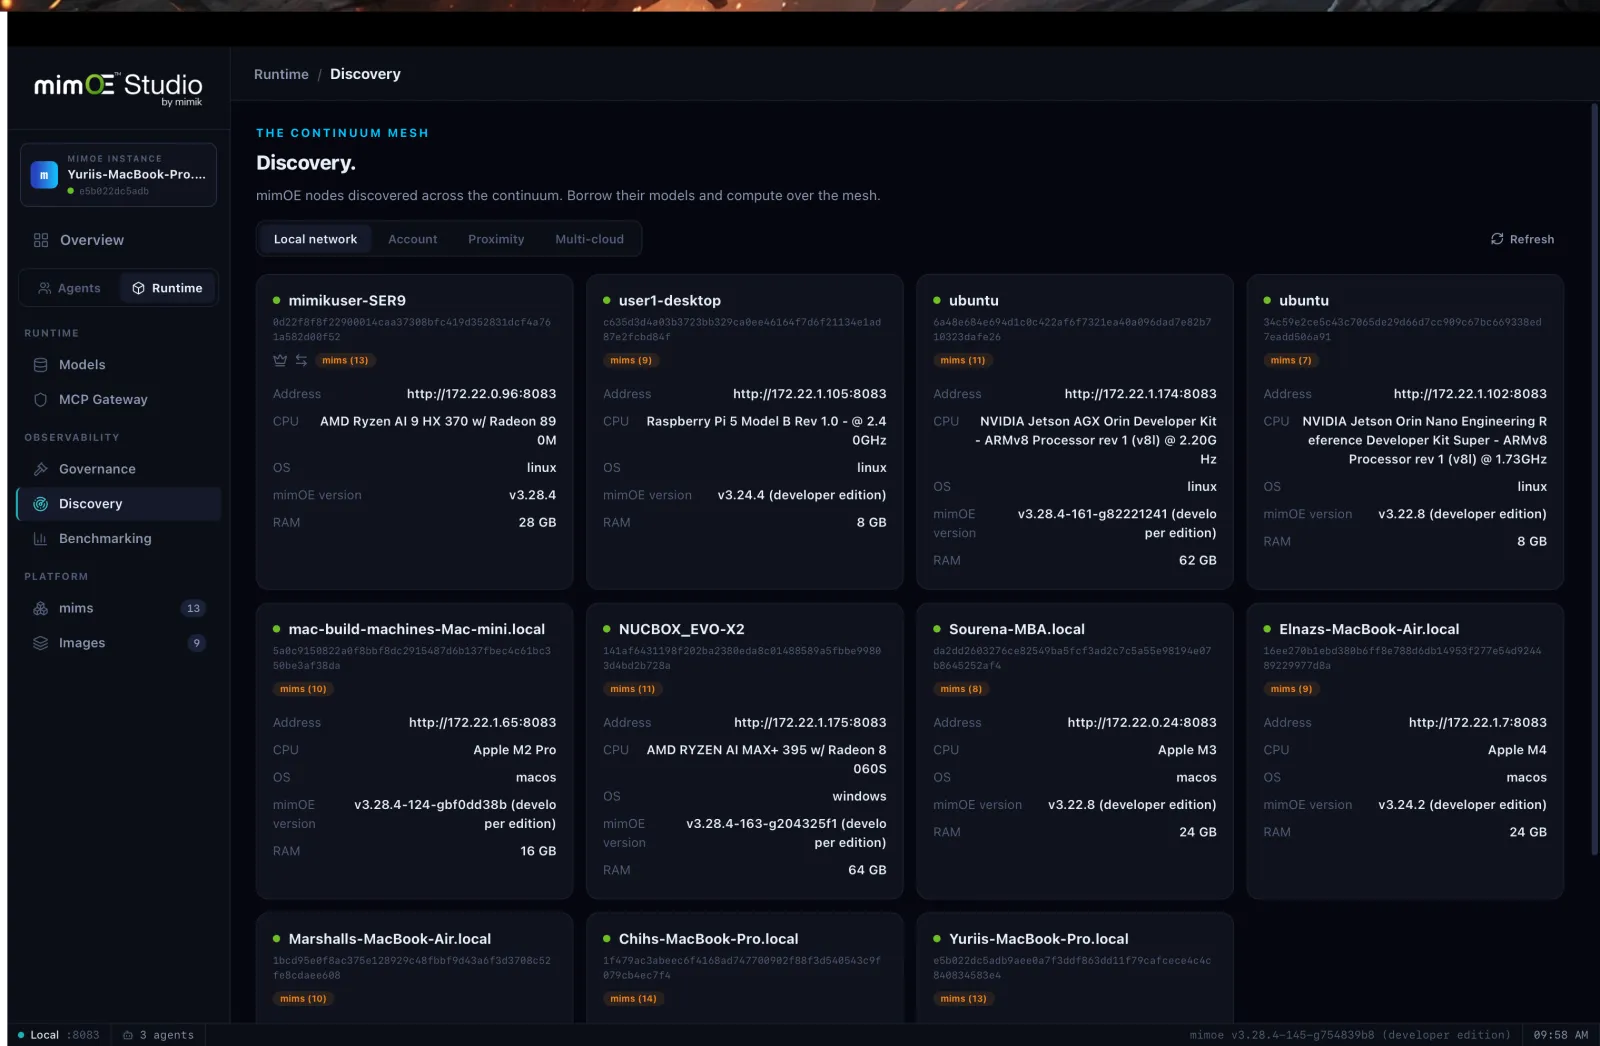This screenshot has width=1600, height=1046.
Task: Select the NUCBOX_EVO-X2 node title
Action: pyautogui.click(x=682, y=629)
